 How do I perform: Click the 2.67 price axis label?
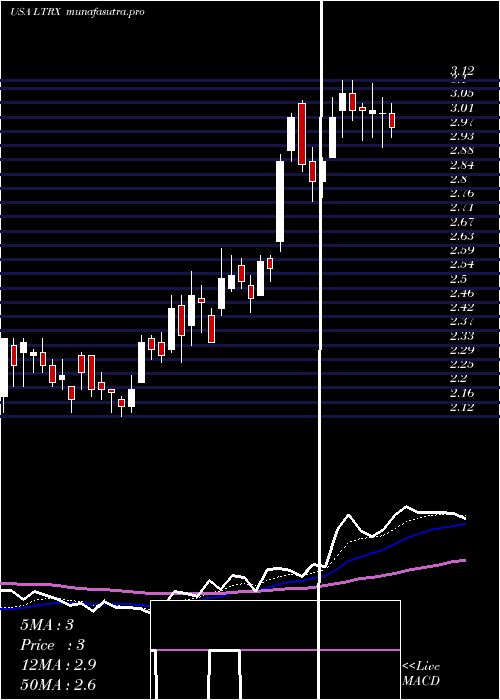[462, 222]
